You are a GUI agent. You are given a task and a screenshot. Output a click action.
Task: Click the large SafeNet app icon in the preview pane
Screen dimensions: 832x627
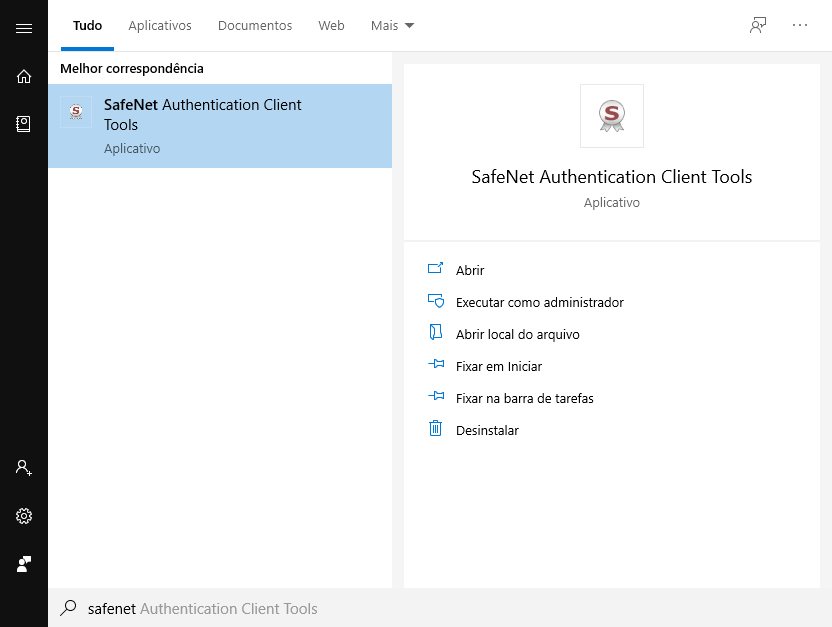(611, 116)
